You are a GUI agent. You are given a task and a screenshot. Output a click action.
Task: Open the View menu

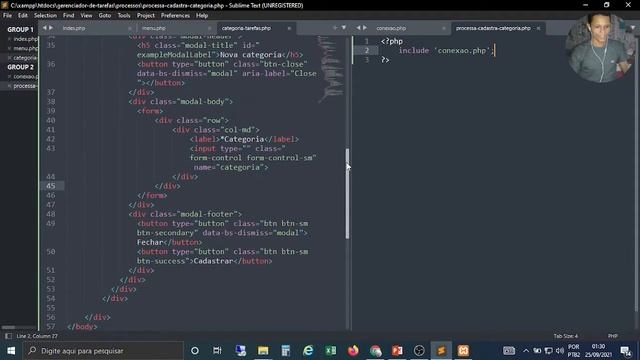coord(86,16)
